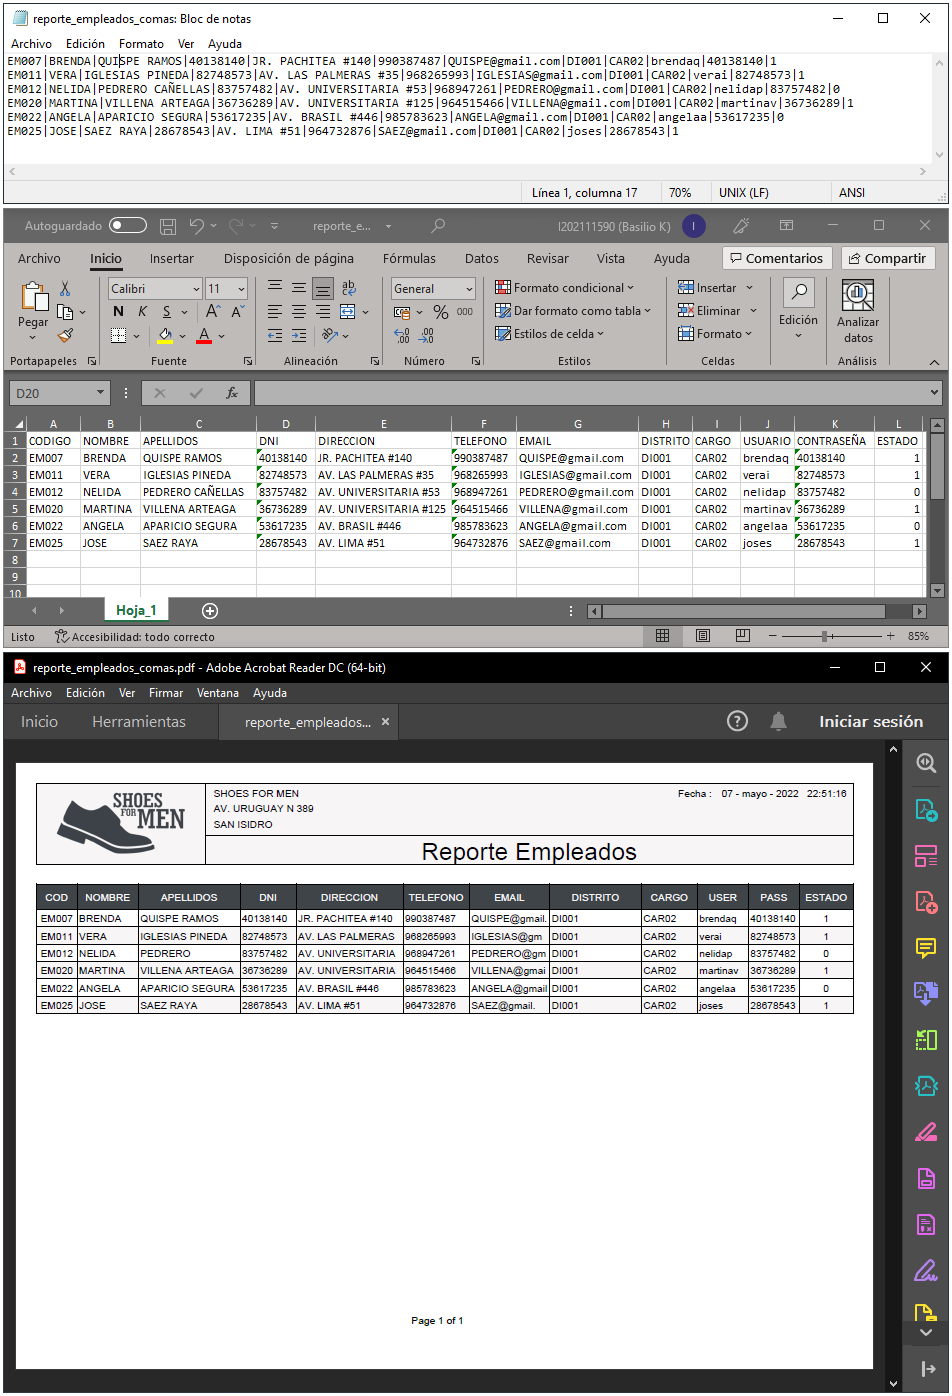This screenshot has width=952, height=1396.
Task: Open the Eliminar cells dropdown
Action: point(717,311)
